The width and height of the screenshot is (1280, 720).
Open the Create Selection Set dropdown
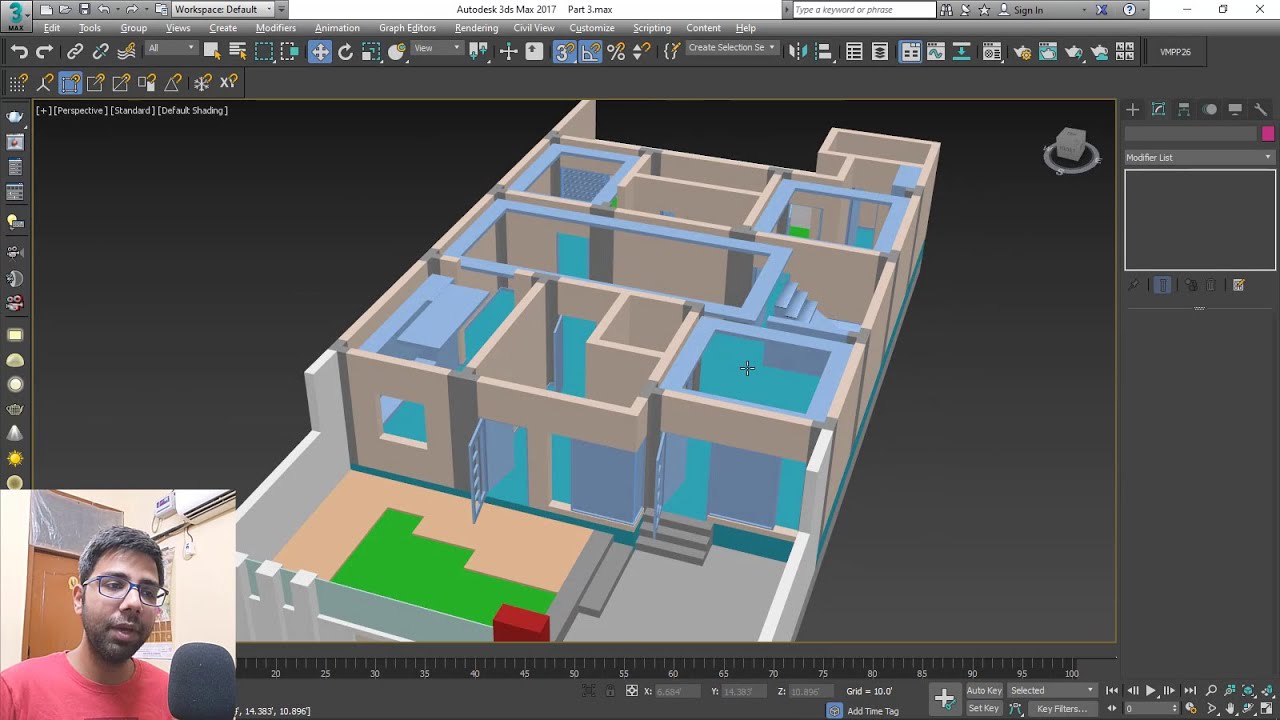pyautogui.click(x=732, y=48)
